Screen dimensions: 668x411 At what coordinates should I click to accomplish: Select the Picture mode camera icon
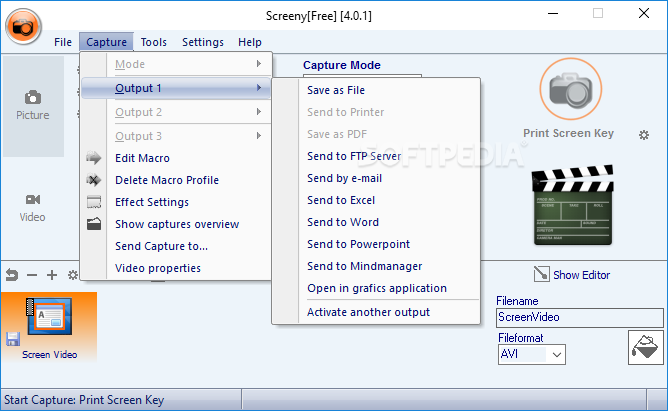[x=33, y=98]
